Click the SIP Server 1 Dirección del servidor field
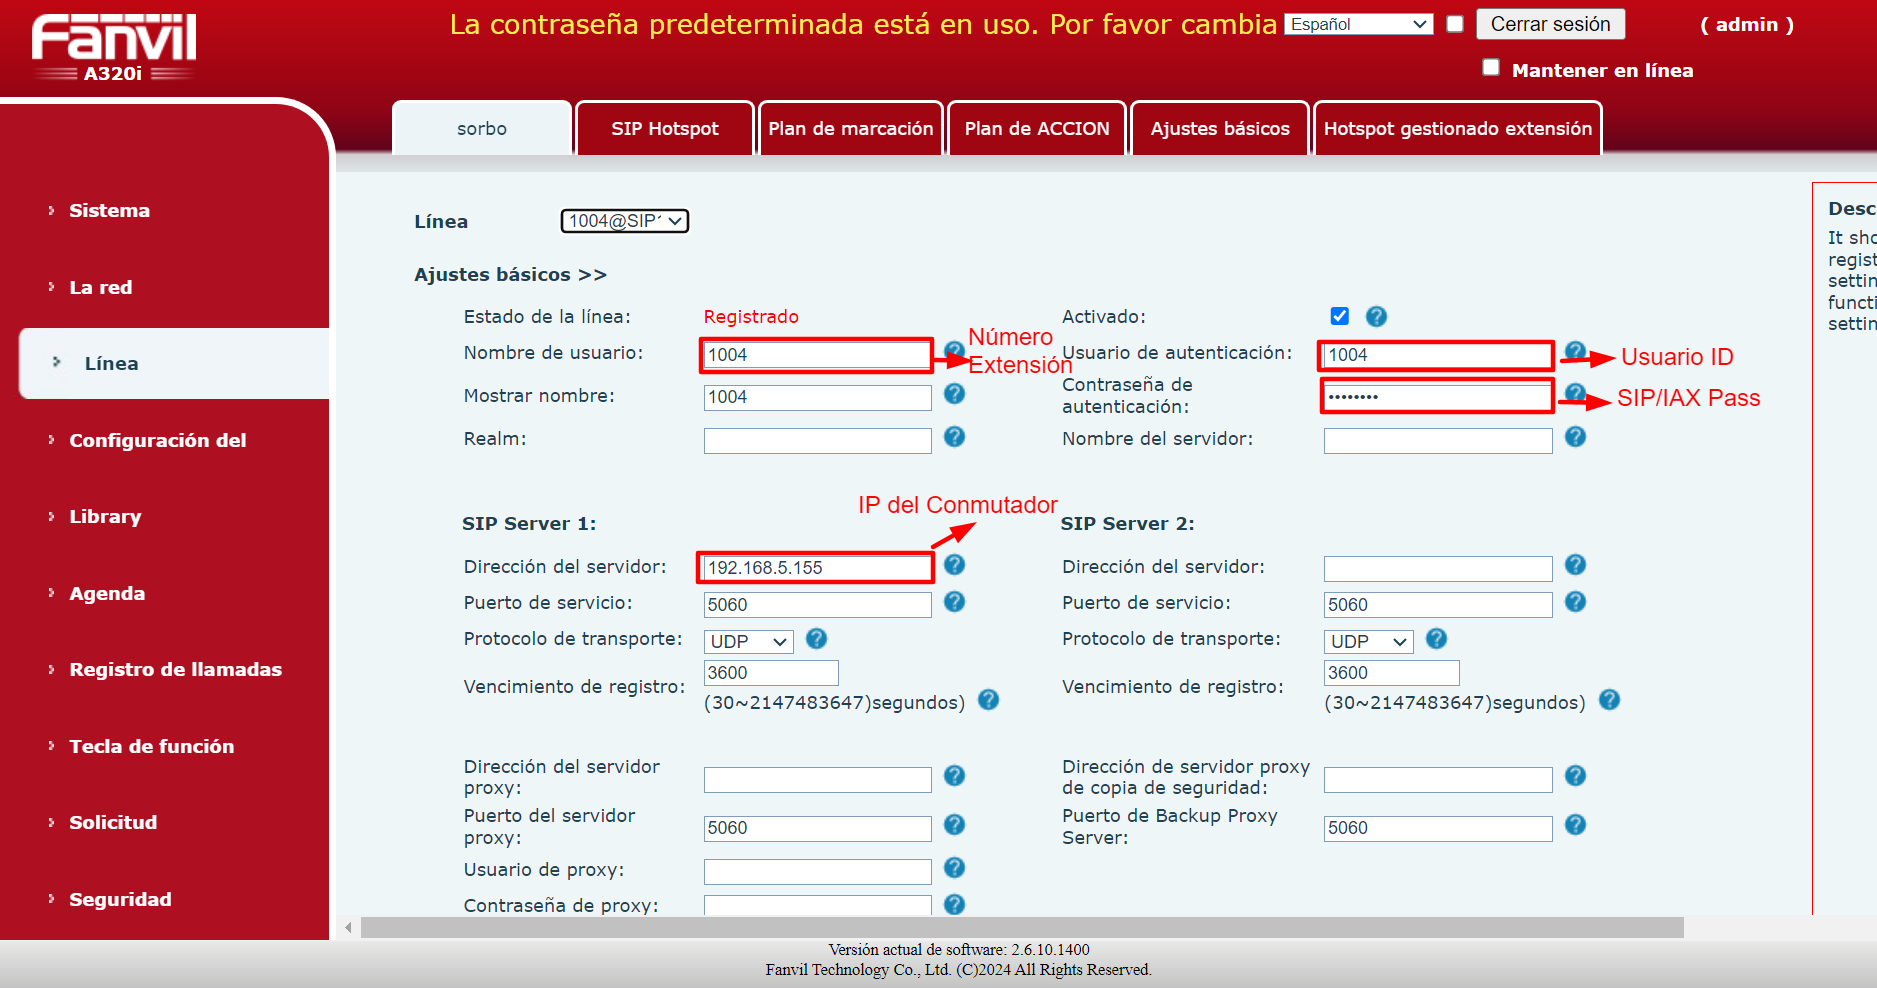The image size is (1877, 988). 817,568
